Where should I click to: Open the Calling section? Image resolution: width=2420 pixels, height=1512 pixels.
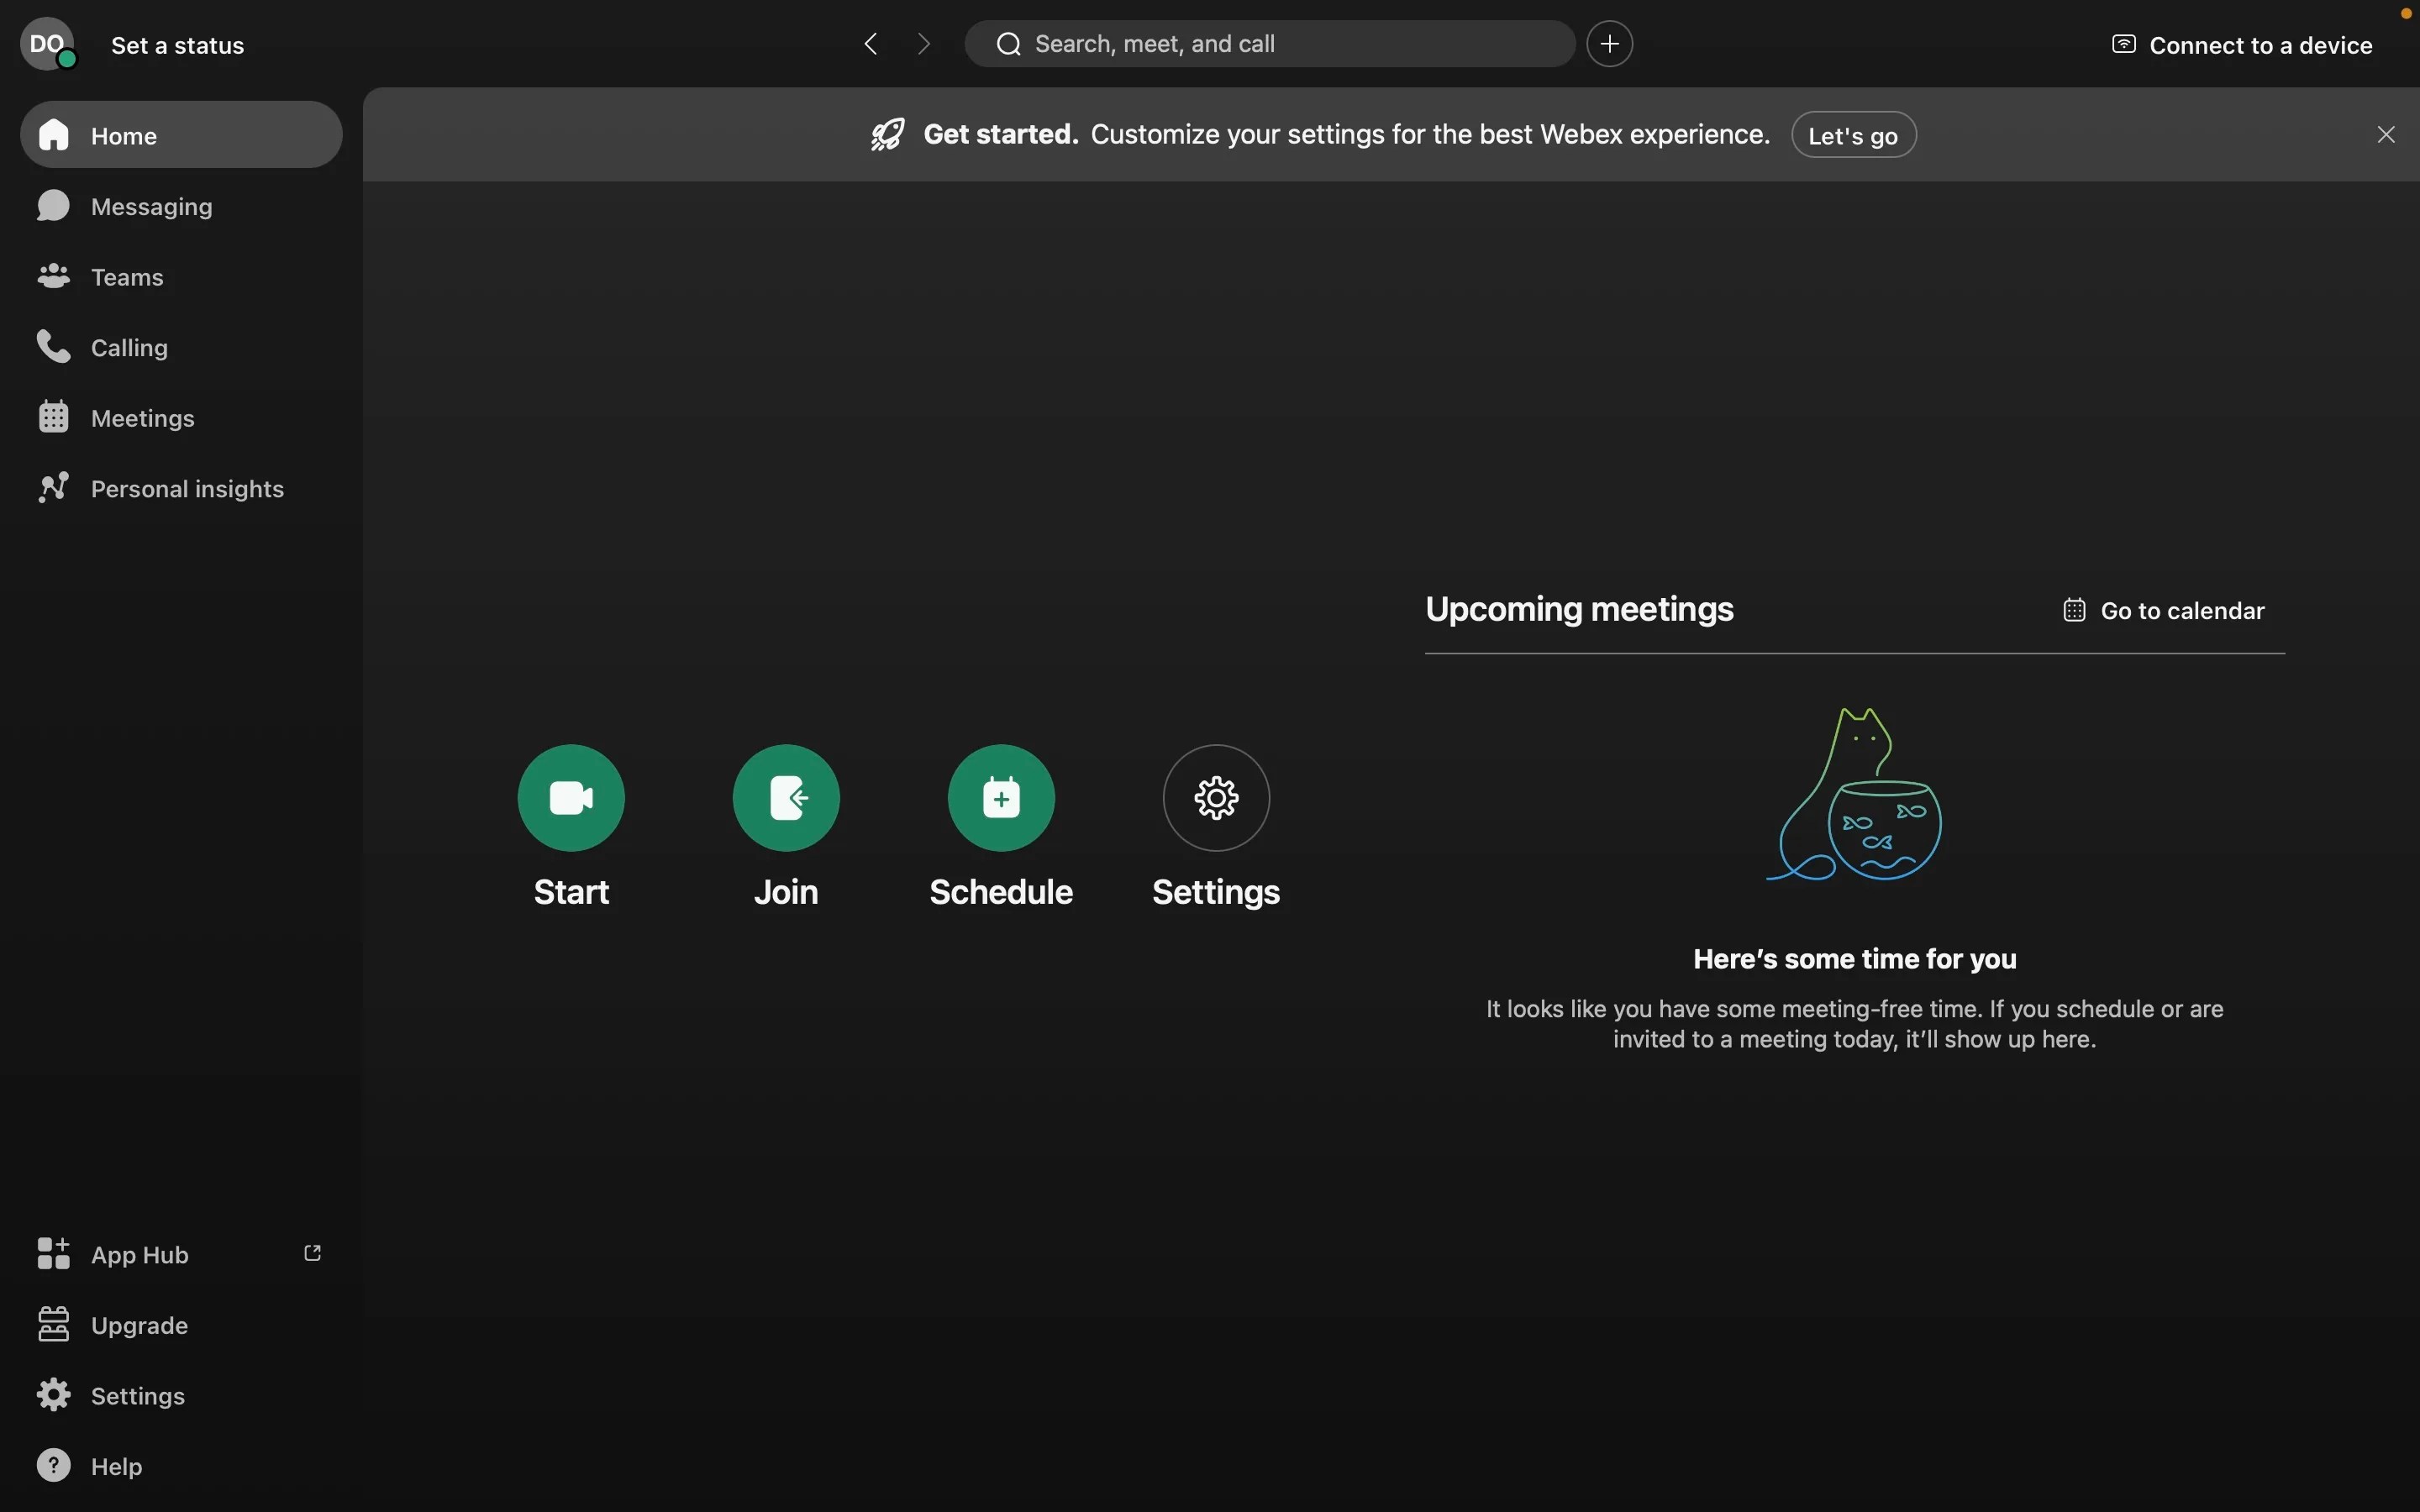pyautogui.click(x=128, y=347)
